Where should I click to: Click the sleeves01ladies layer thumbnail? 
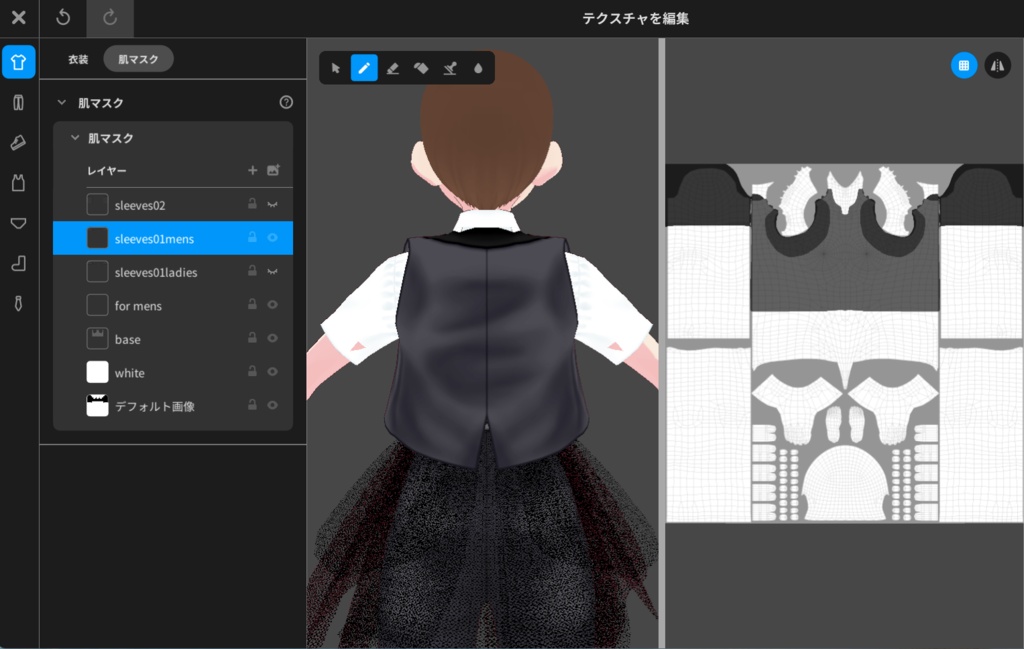pos(97,272)
